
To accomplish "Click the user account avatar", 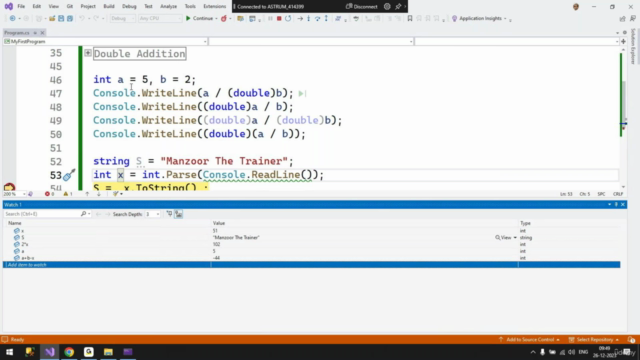I will coord(576,7).
